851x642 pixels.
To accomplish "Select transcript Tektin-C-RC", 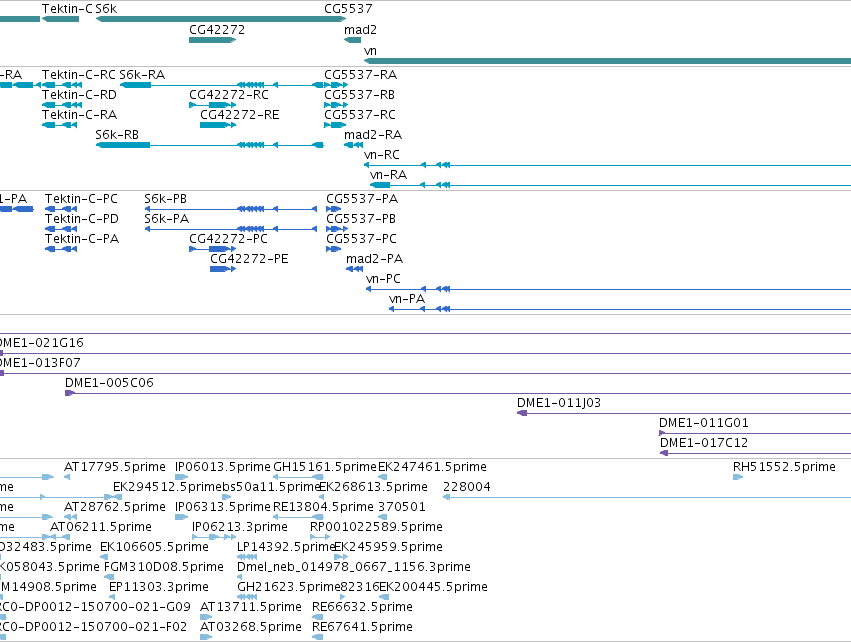I will (62, 85).
